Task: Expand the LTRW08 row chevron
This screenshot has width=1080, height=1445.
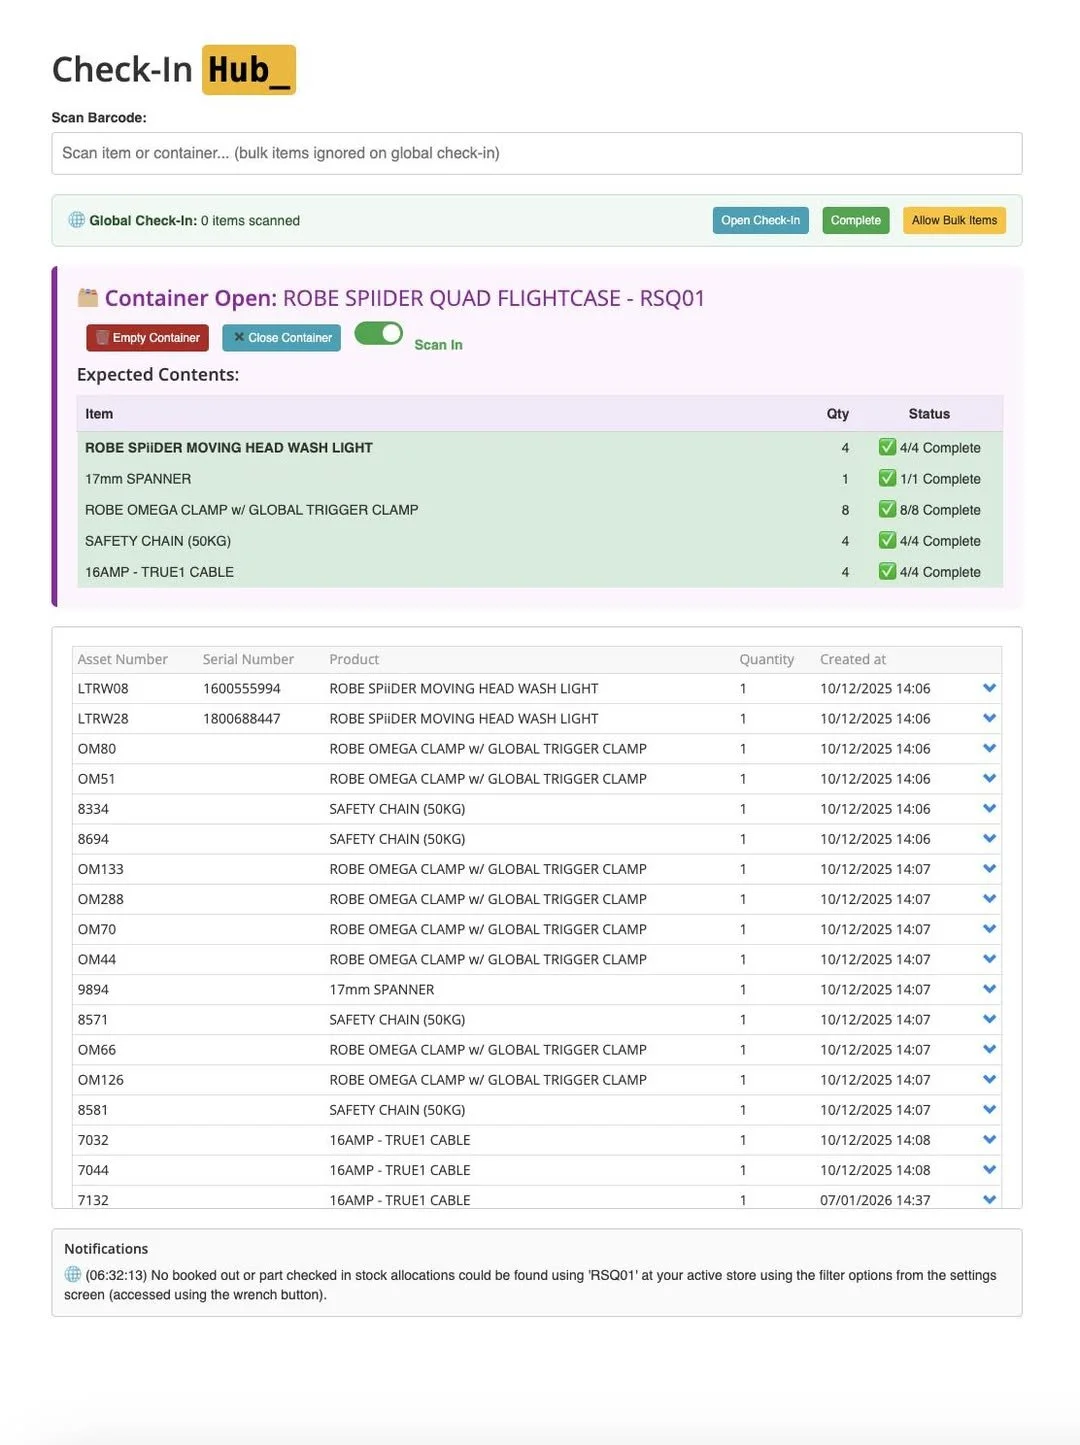Action: click(989, 688)
